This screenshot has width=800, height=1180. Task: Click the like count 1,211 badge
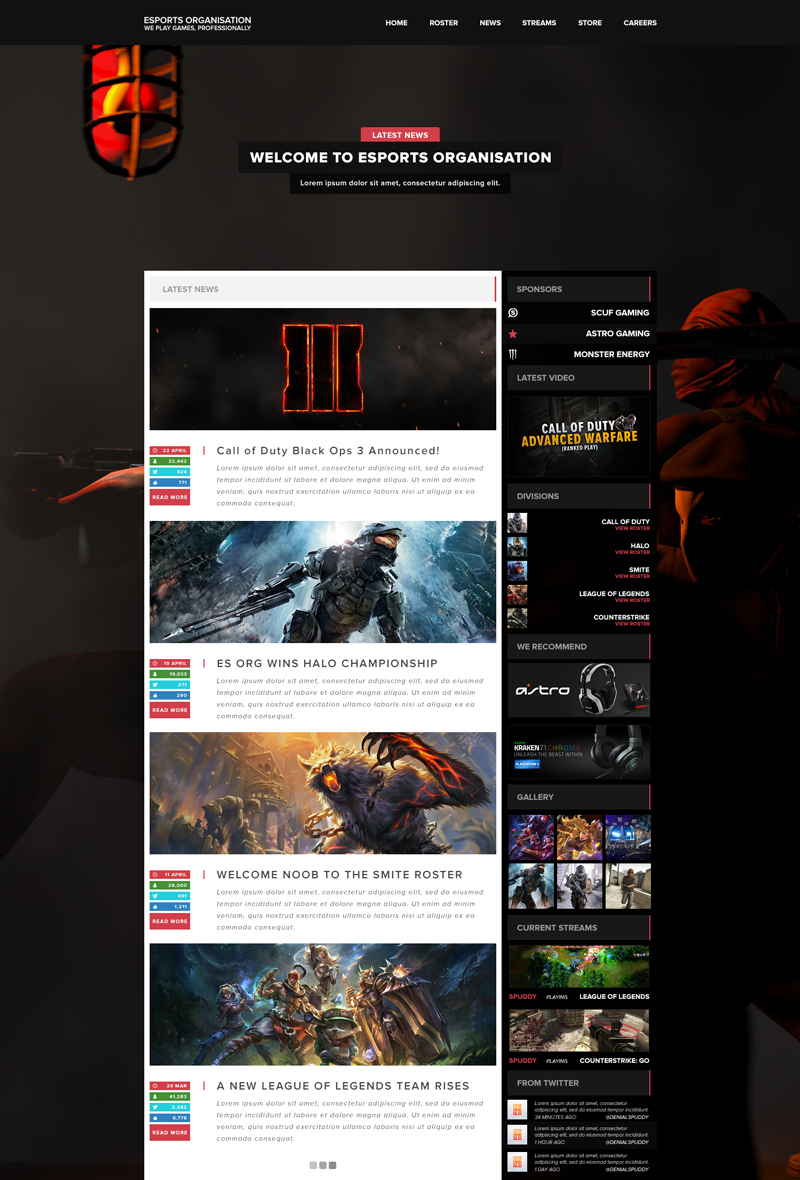(169, 907)
